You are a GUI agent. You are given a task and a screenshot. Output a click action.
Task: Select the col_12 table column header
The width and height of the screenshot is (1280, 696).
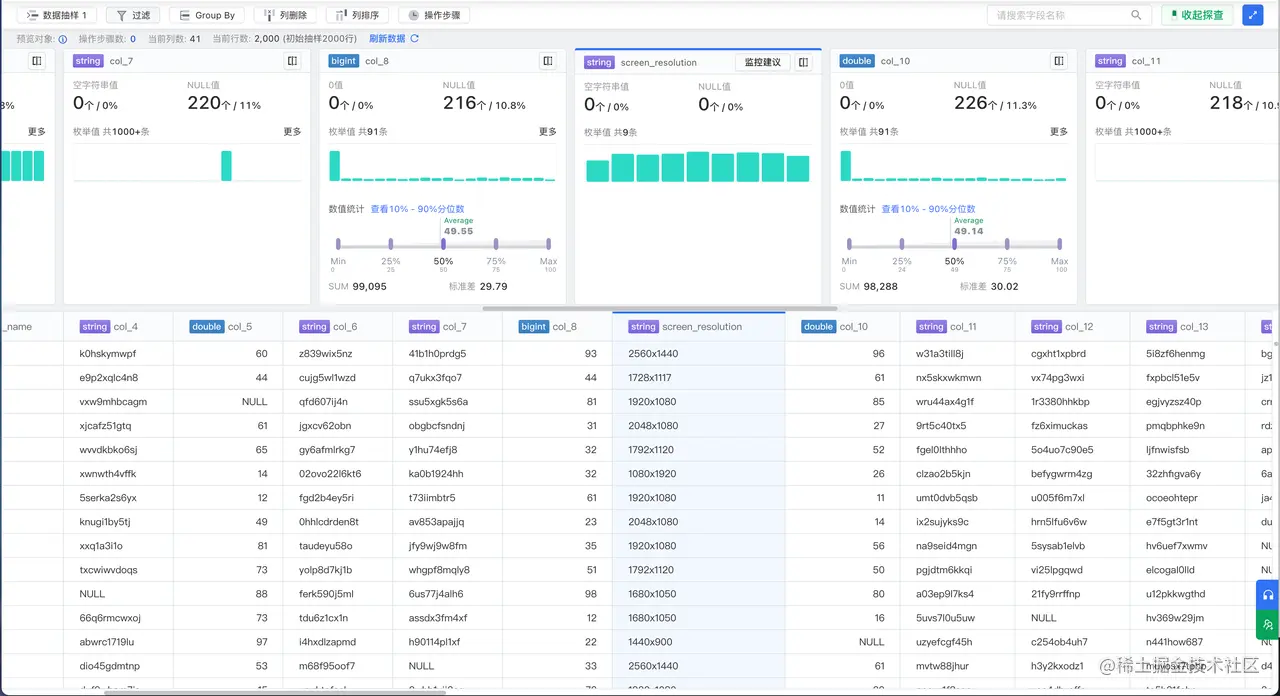(1073, 326)
